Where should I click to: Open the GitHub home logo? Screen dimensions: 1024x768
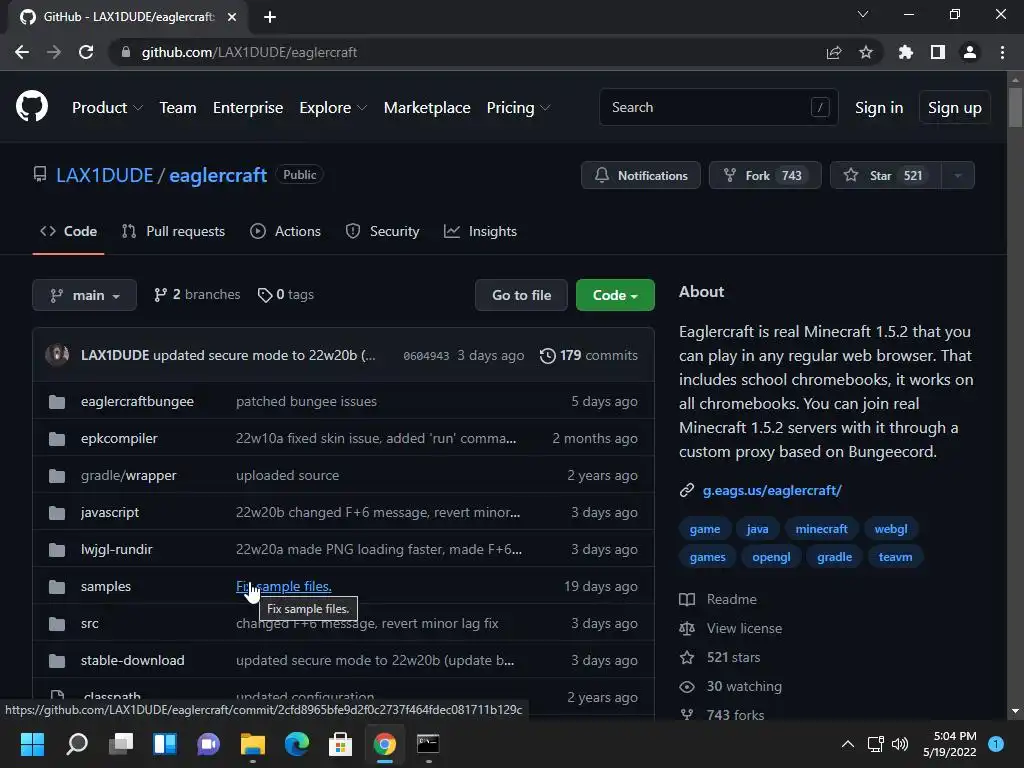click(32, 106)
